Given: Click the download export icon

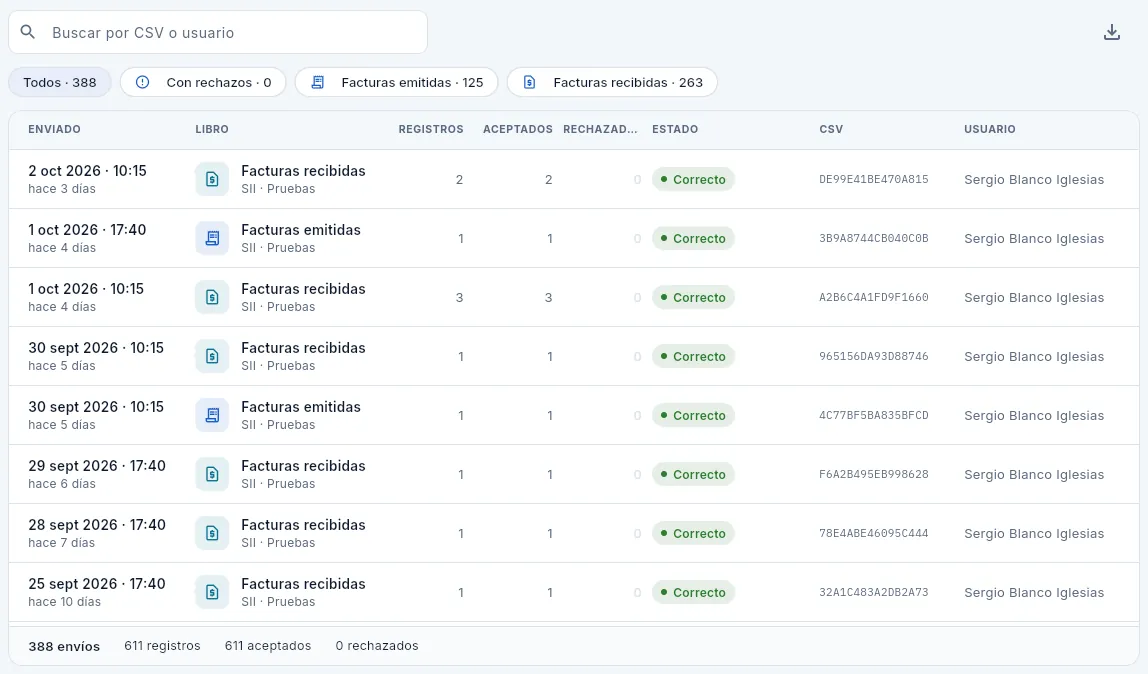Looking at the screenshot, I should (x=1111, y=32).
